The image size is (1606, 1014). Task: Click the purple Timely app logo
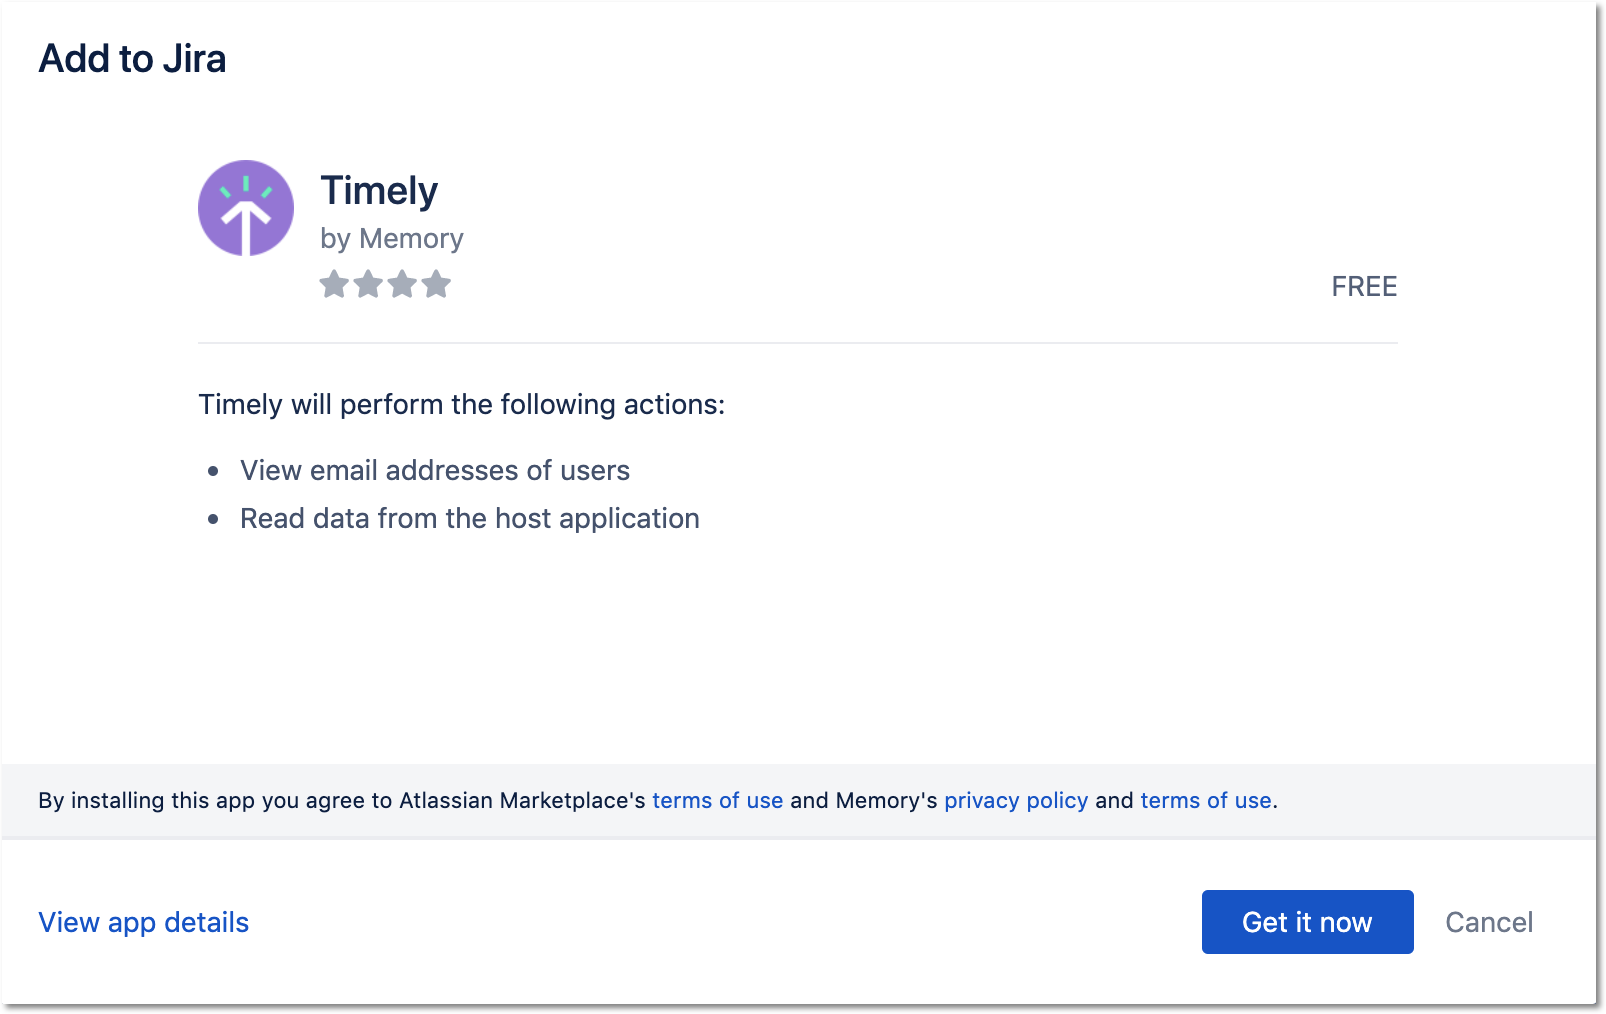tap(246, 208)
